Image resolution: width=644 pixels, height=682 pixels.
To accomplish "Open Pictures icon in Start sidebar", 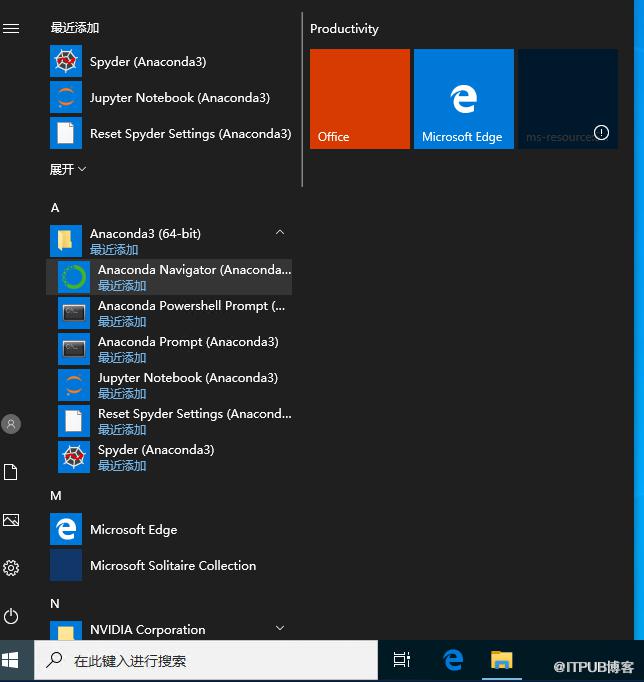I will click(x=11, y=520).
